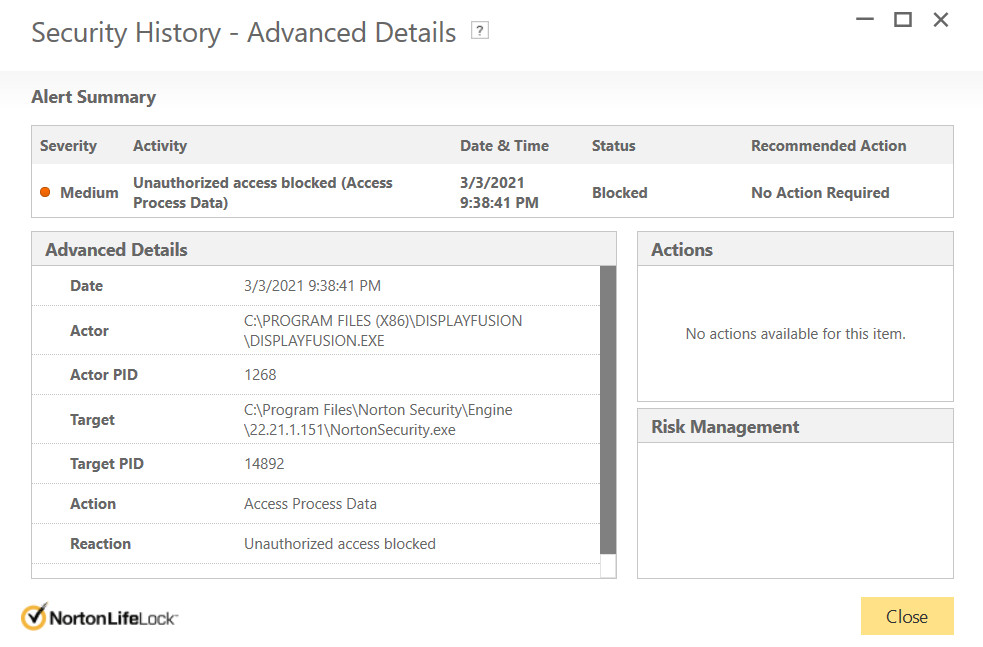Screen dimensions: 983x647
Task: Click the orange Medium severity dot
Action: [x=45, y=192]
